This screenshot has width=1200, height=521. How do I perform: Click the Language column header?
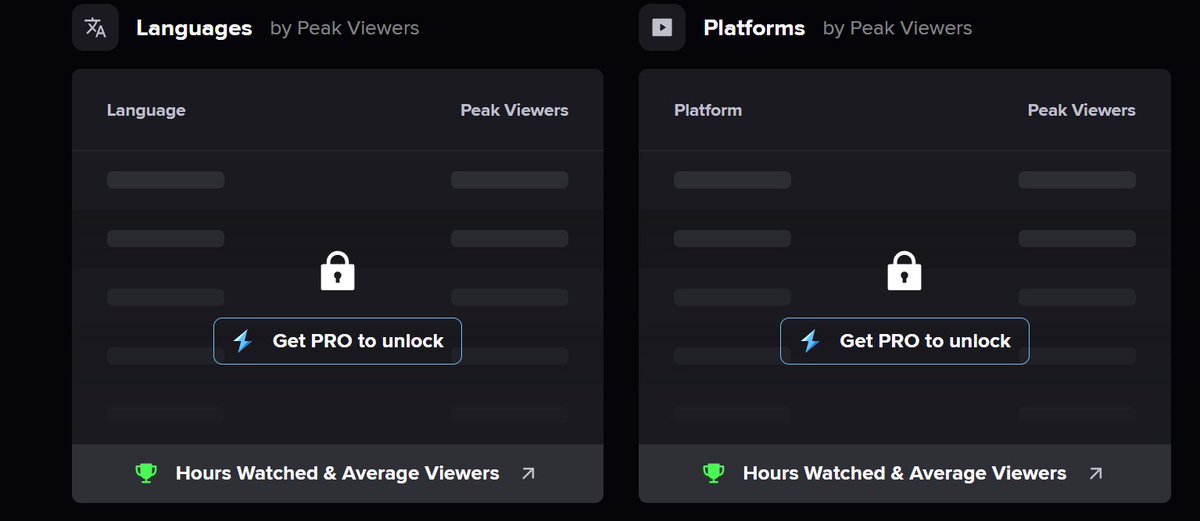tap(146, 110)
